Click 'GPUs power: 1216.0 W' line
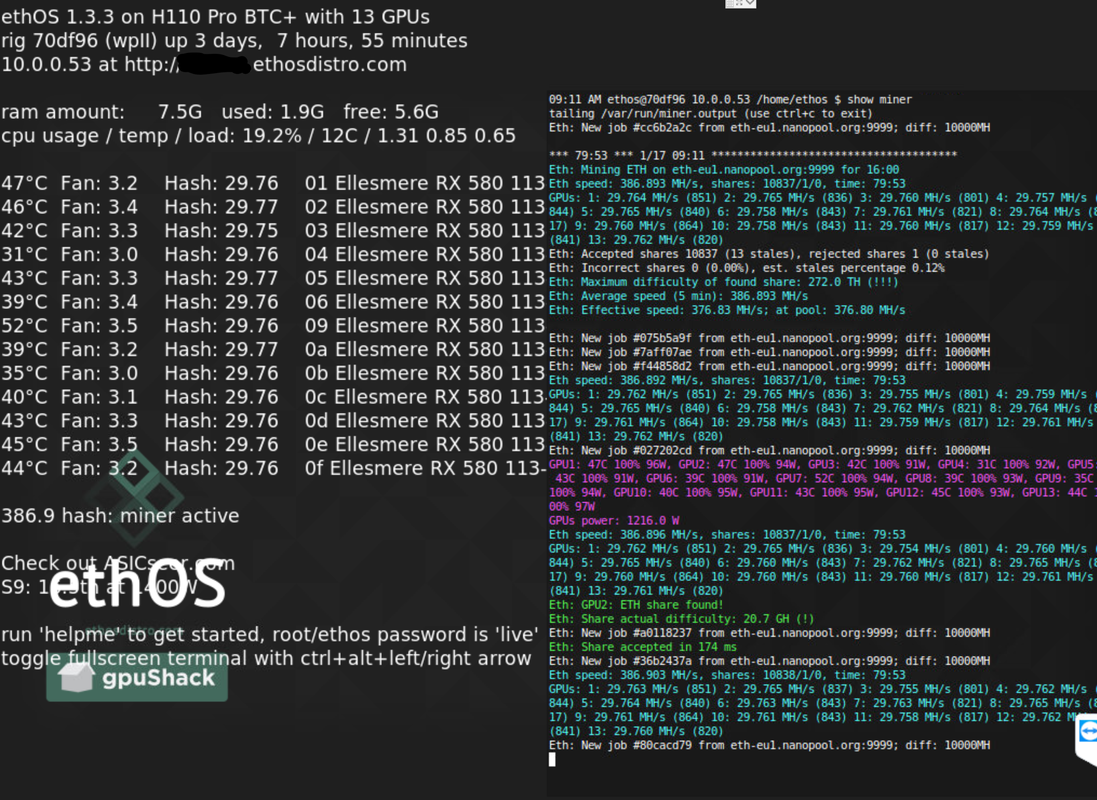The width and height of the screenshot is (1097, 800). tap(614, 521)
